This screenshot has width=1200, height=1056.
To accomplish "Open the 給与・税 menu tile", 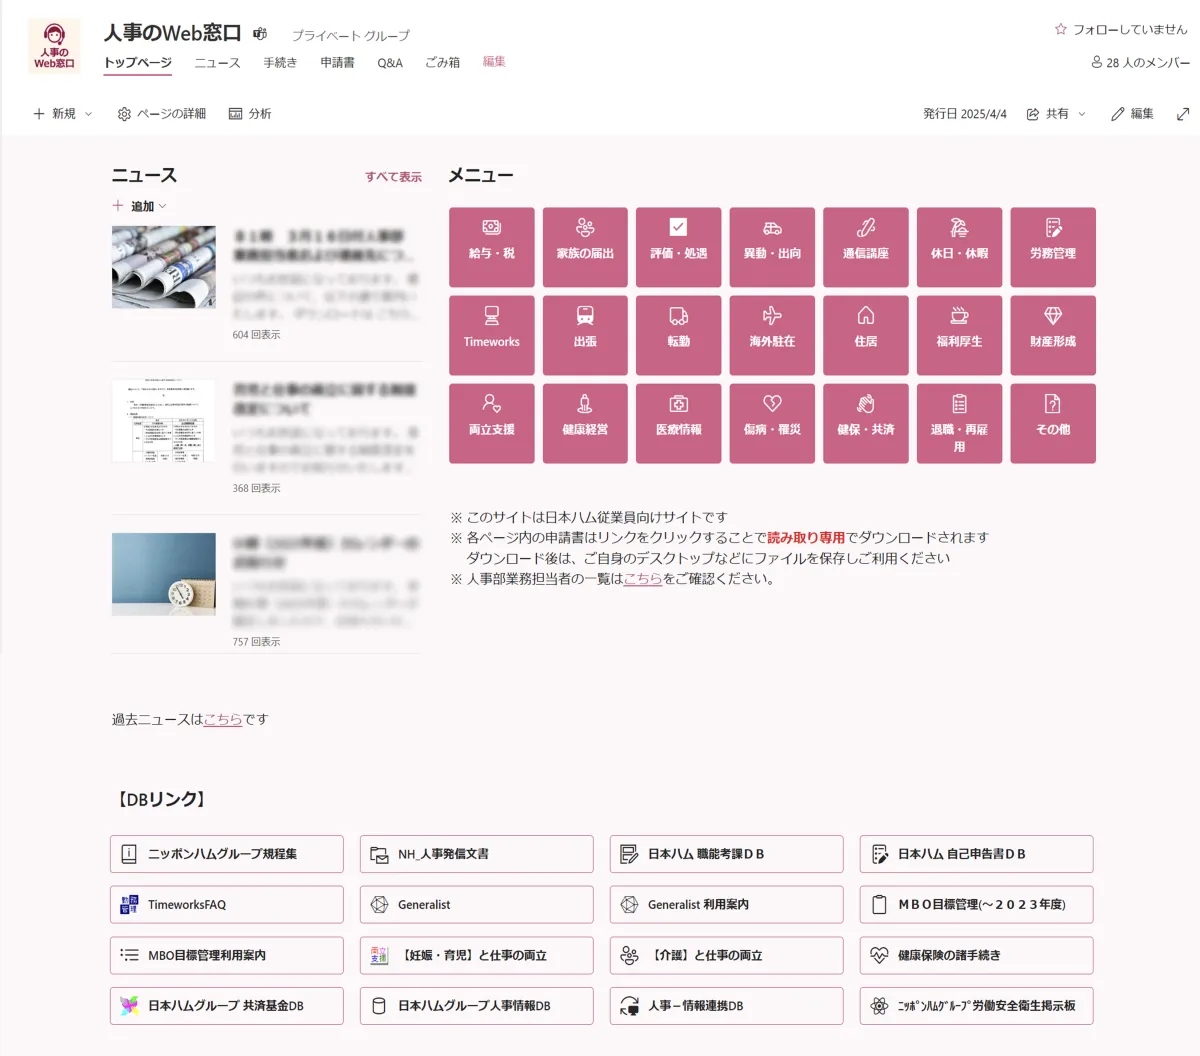I will click(x=491, y=247).
